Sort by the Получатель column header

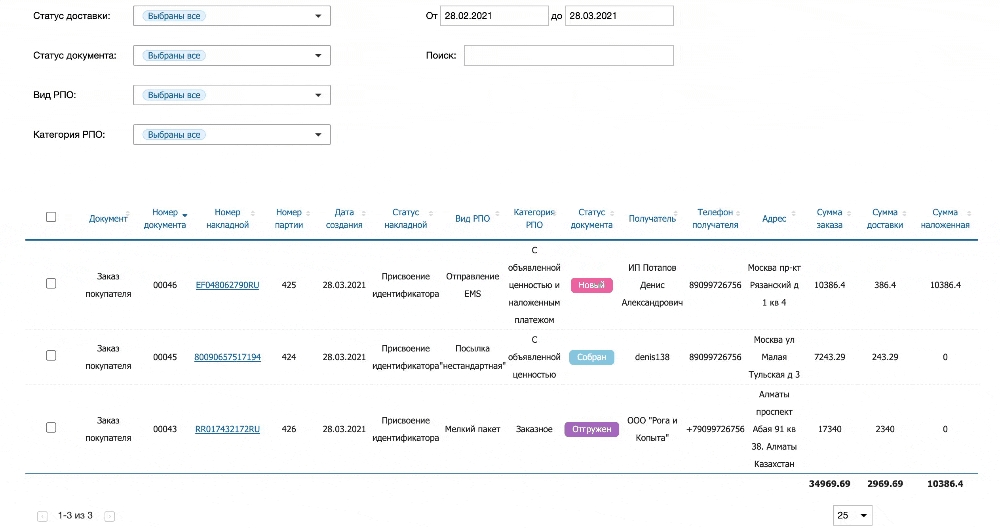pyautogui.click(x=651, y=219)
